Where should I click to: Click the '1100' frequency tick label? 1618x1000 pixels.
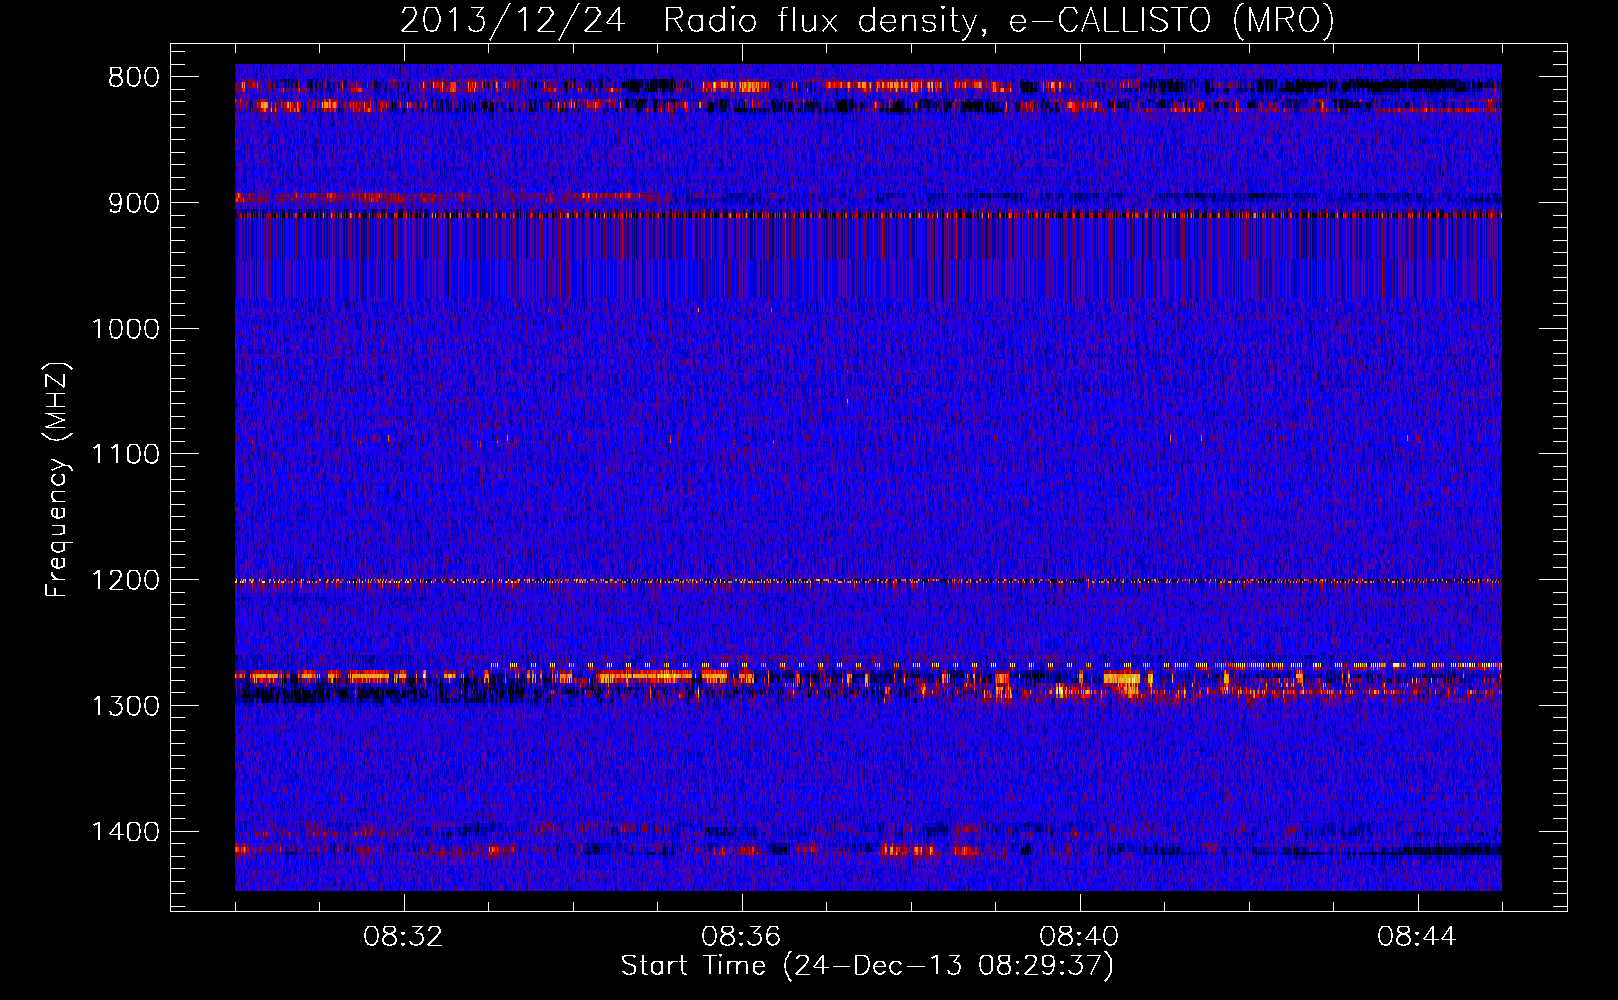click(125, 454)
